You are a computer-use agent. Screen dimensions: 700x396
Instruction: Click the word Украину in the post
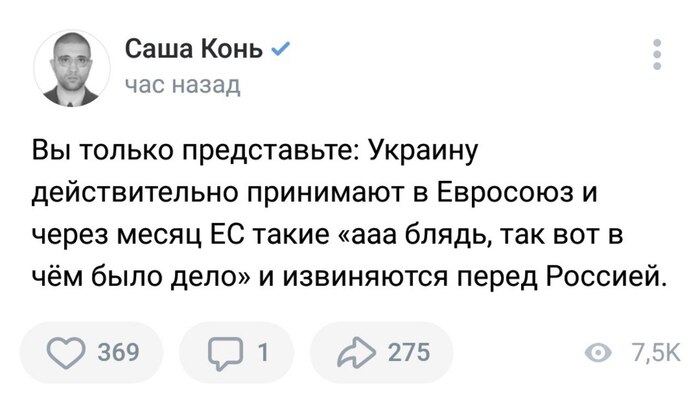point(423,152)
